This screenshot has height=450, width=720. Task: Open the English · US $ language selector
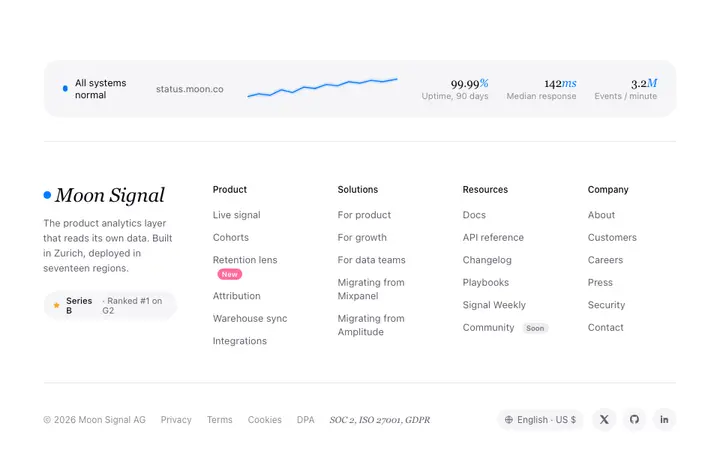click(540, 420)
